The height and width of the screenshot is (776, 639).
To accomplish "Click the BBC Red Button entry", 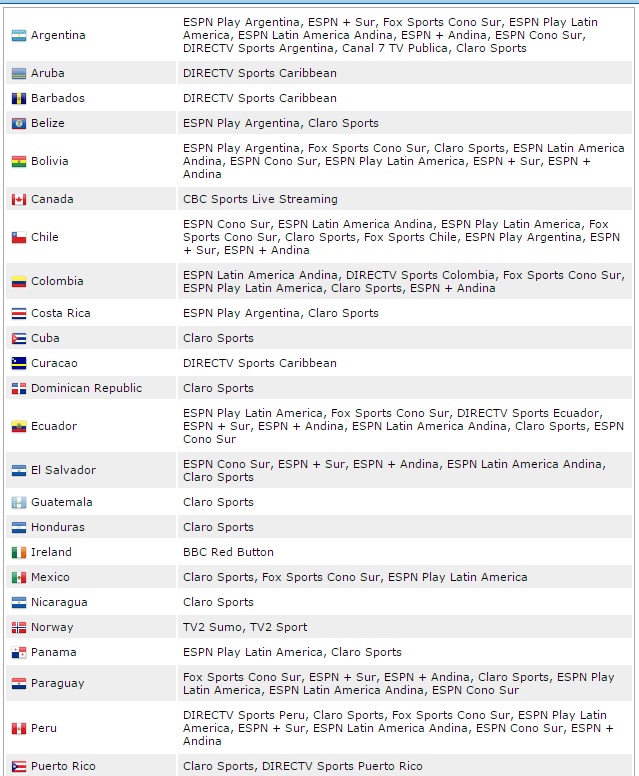I will pos(228,552).
